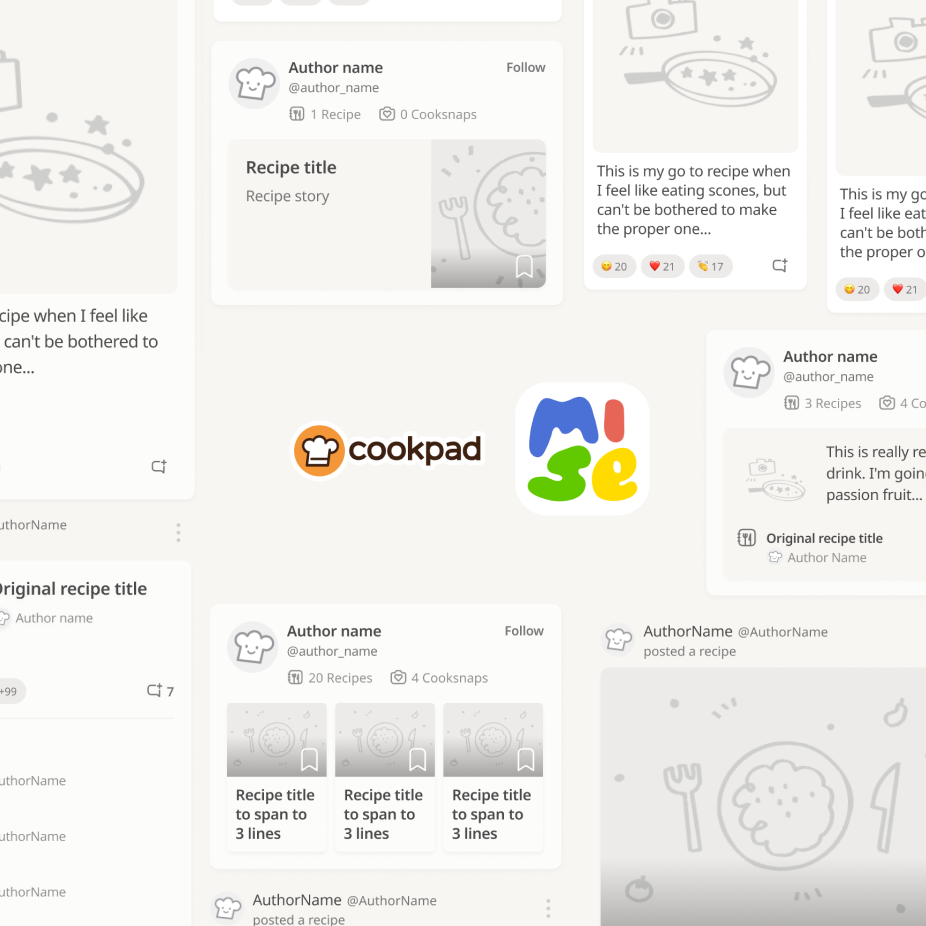The image size is (926, 926).
Task: Toggle bookmark on third 3-lines recipe thumbnail
Action: pyautogui.click(x=526, y=759)
